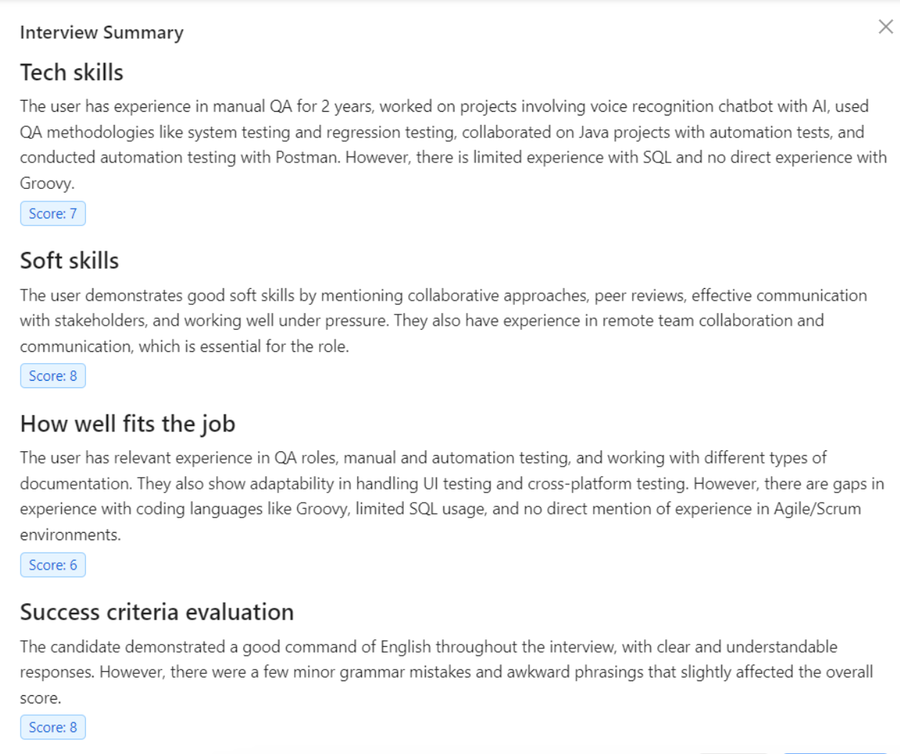
Task: Close the Interview Summary dialog
Action: click(886, 26)
